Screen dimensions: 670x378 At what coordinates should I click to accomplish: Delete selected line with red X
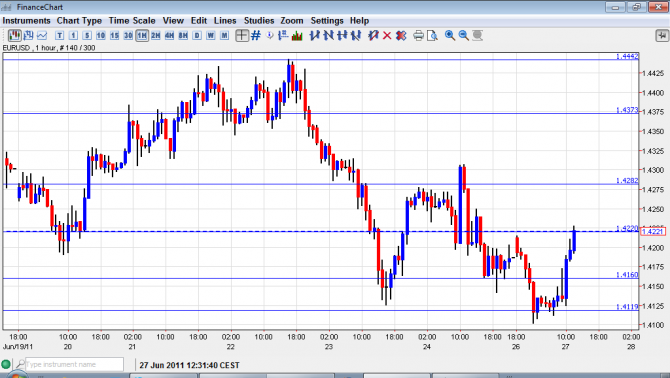(387, 35)
